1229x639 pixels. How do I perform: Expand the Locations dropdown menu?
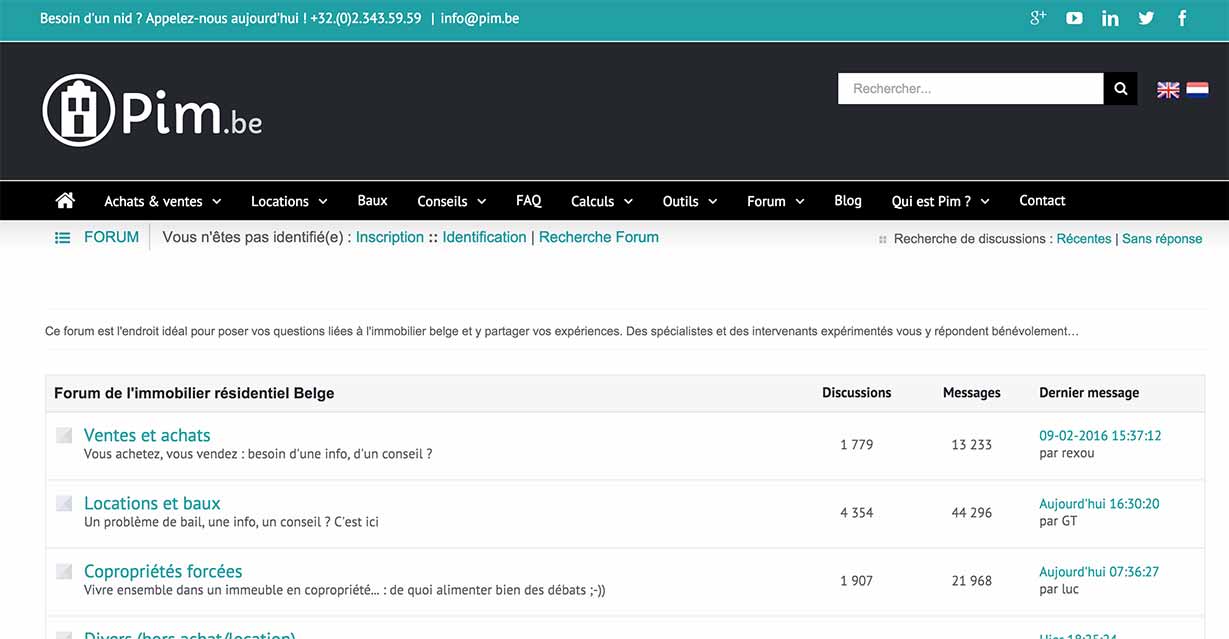[288, 201]
